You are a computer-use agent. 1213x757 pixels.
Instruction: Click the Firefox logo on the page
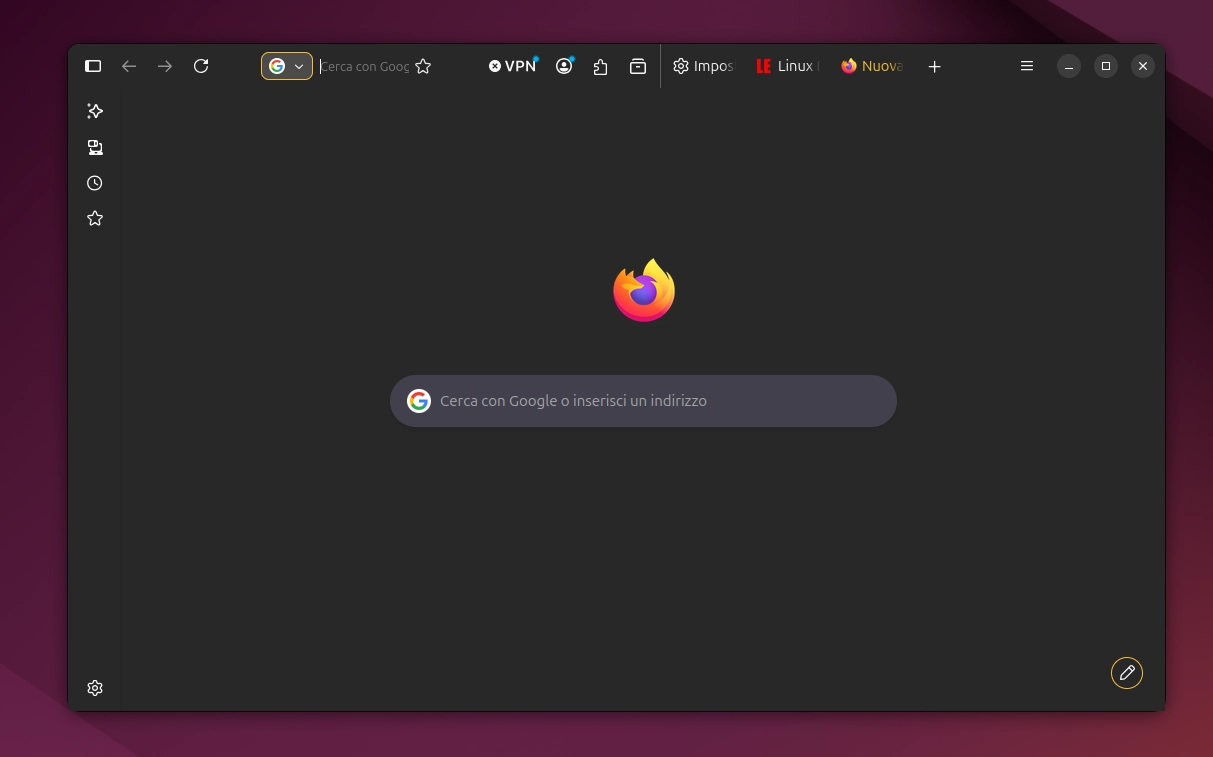pos(643,291)
